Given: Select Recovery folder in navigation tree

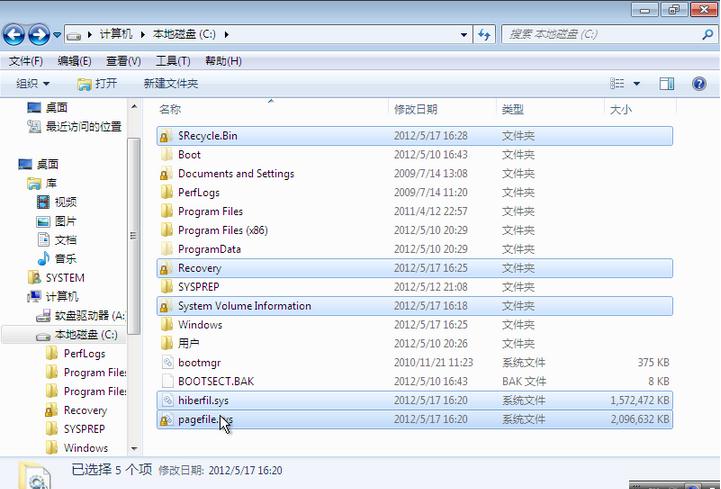Looking at the screenshot, I should [76, 410].
